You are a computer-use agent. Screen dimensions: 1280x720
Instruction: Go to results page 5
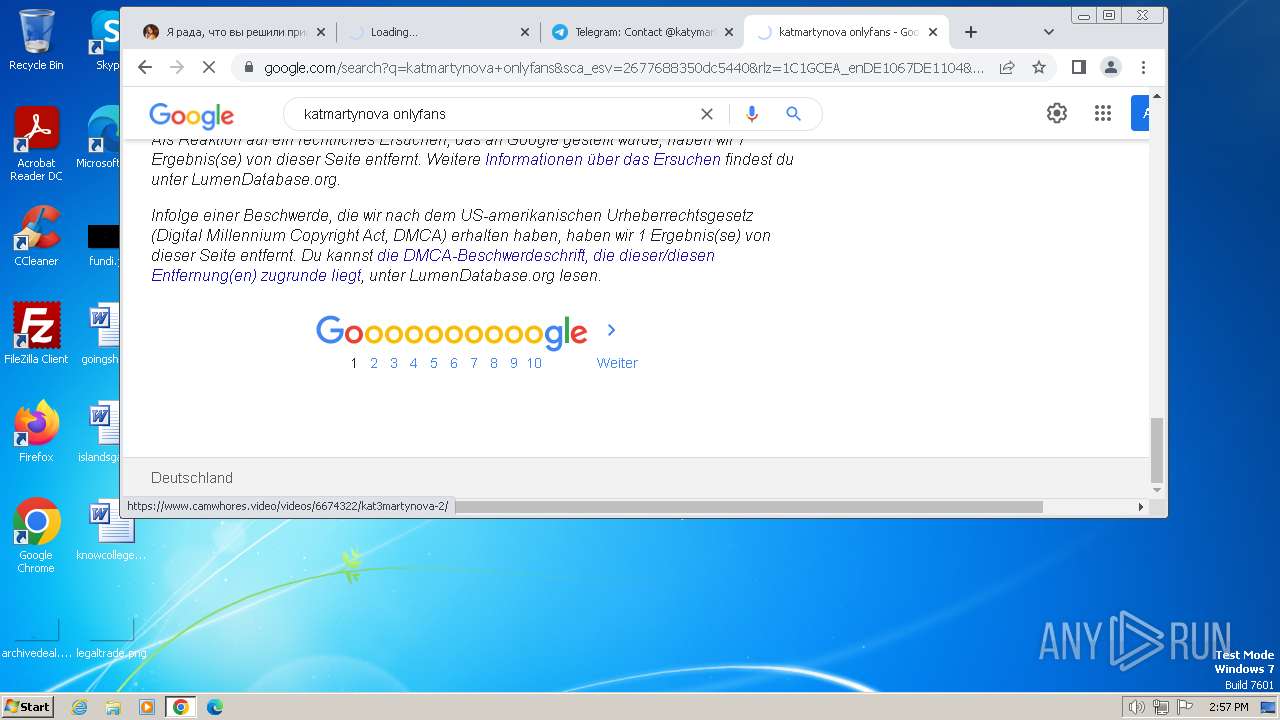[x=434, y=363]
